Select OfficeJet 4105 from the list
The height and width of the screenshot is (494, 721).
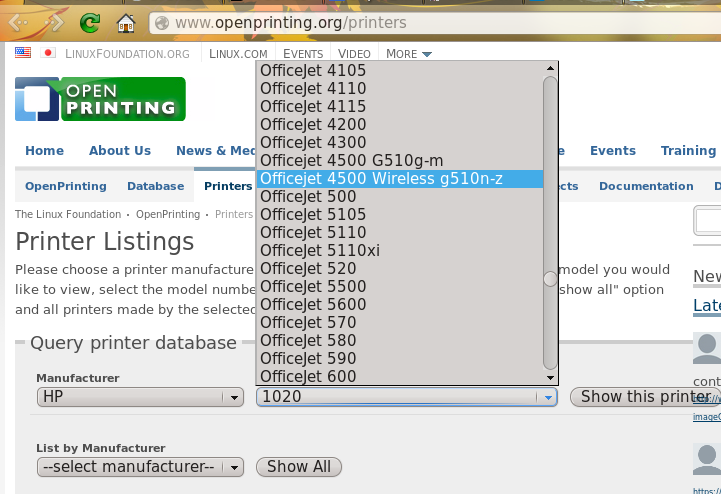coord(400,70)
